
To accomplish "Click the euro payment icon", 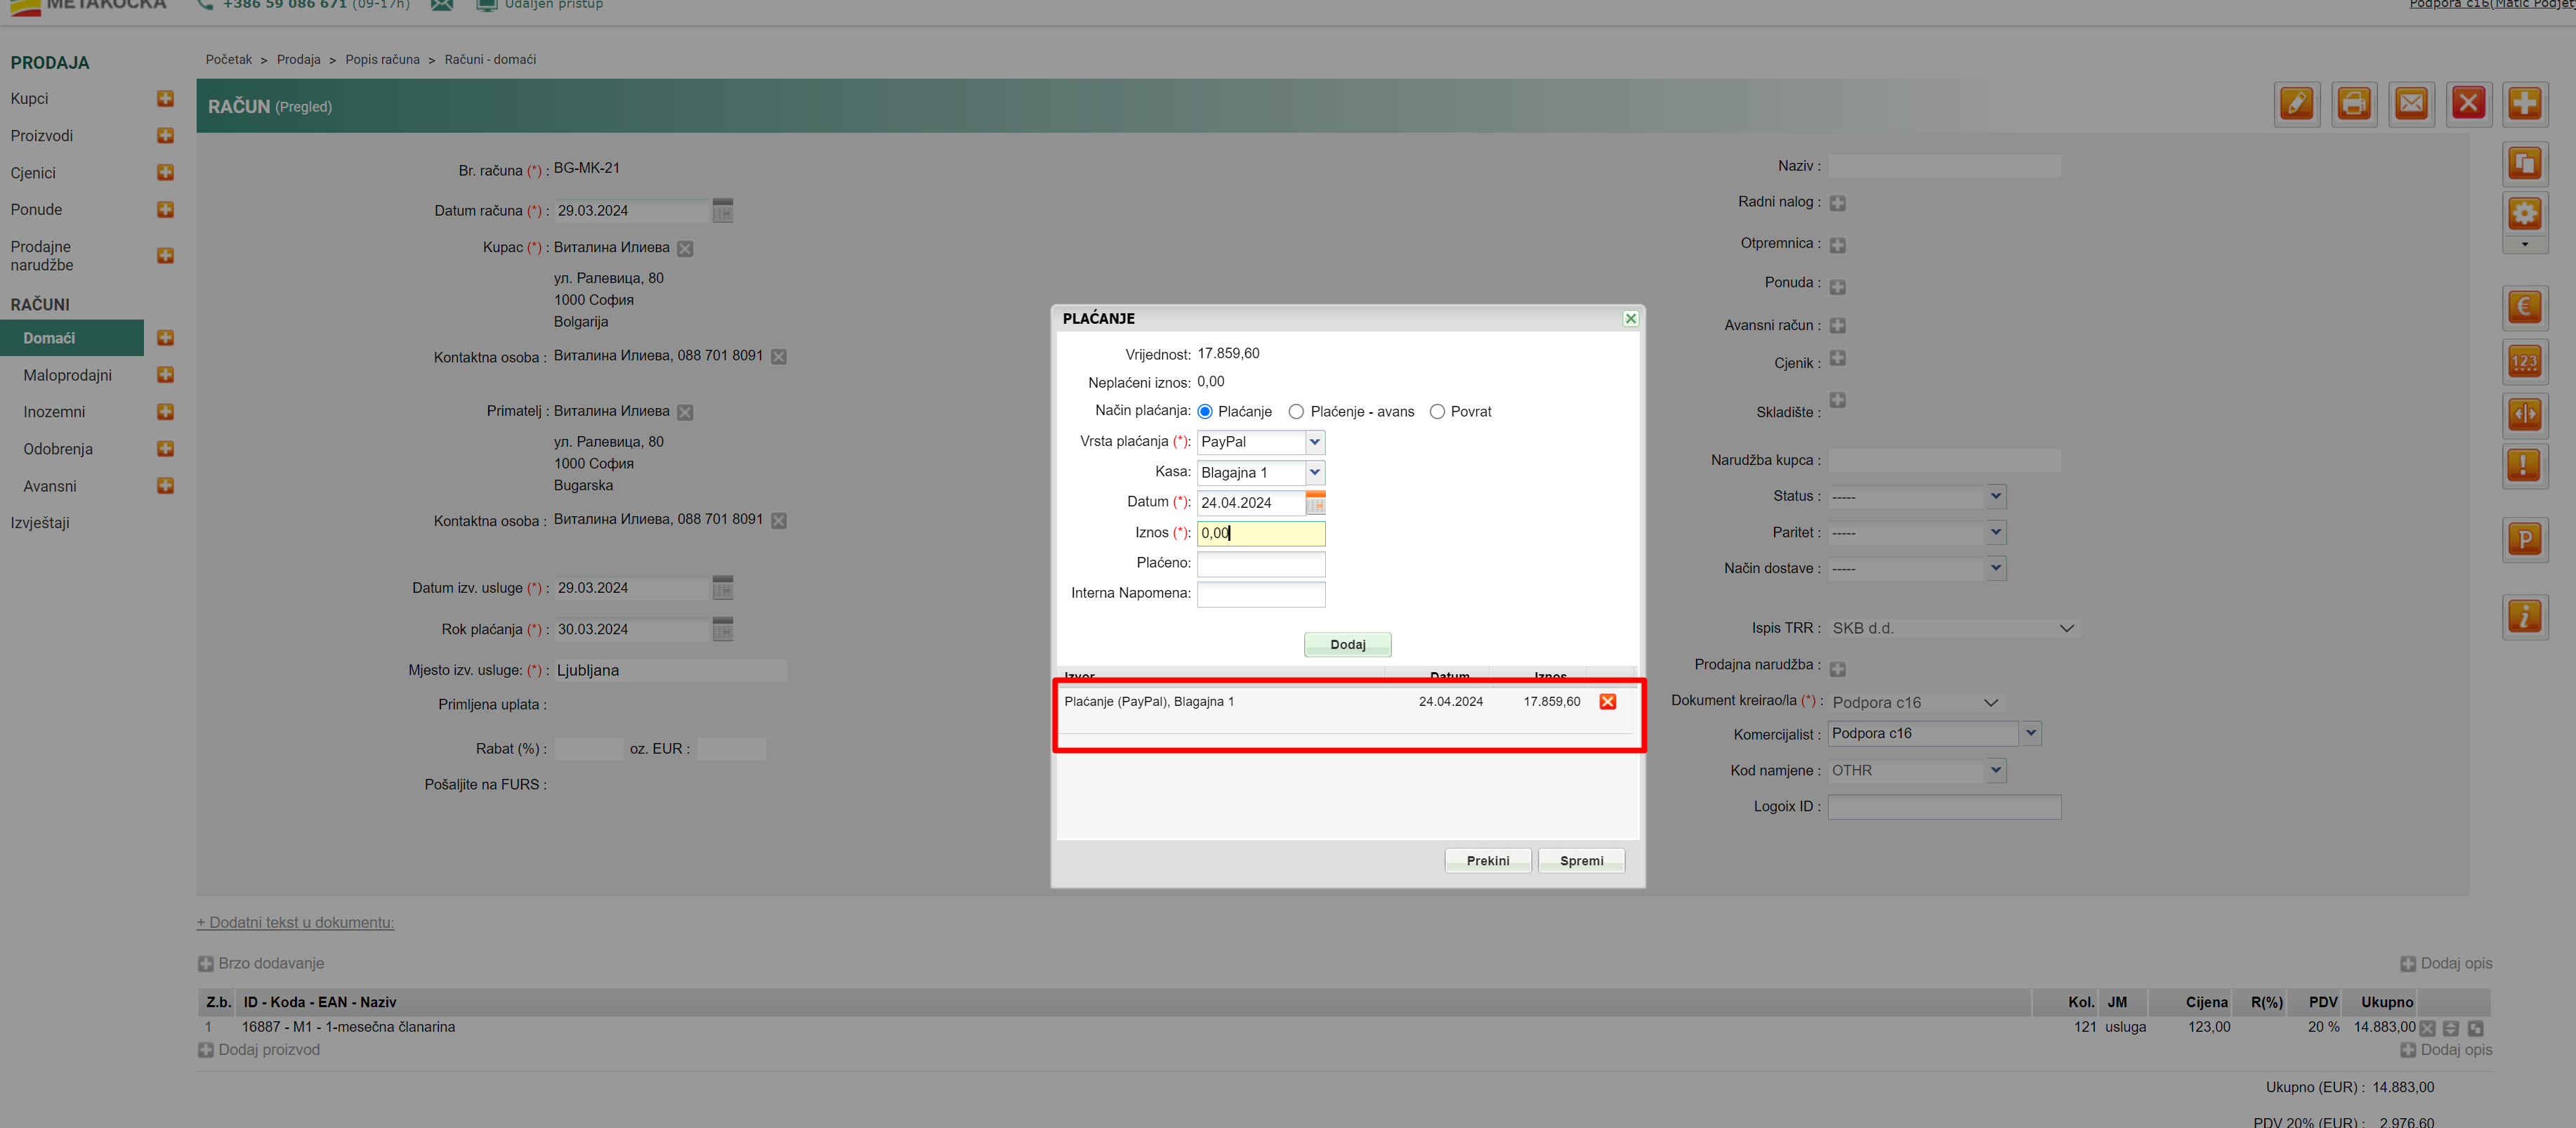I will pos(2524,307).
